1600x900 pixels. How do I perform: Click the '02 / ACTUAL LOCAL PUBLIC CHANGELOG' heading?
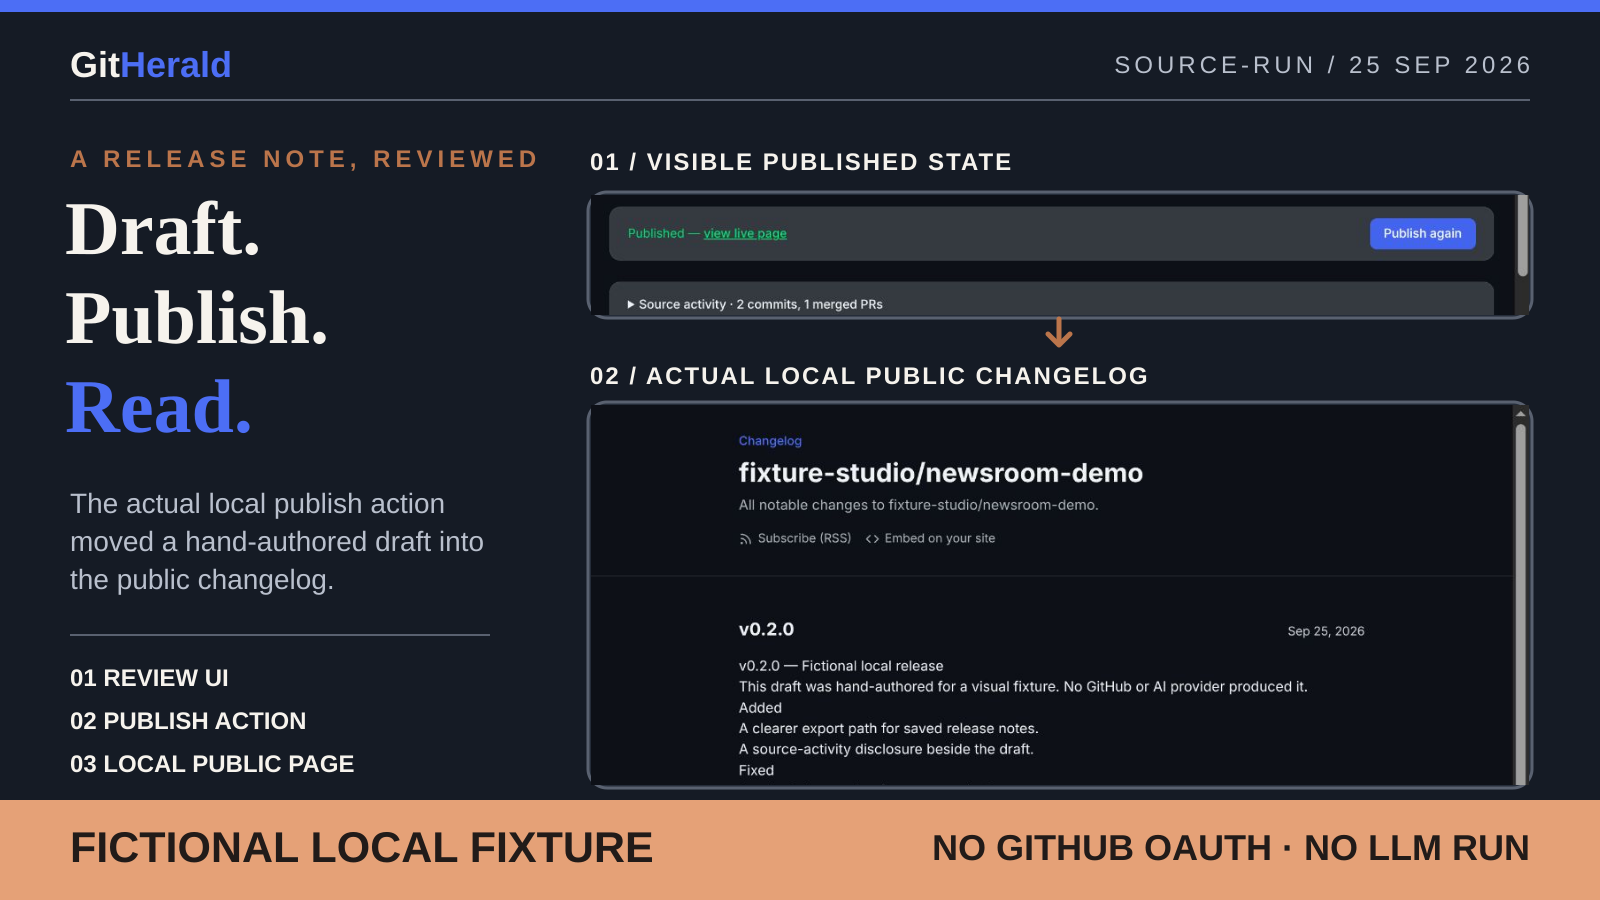(869, 376)
